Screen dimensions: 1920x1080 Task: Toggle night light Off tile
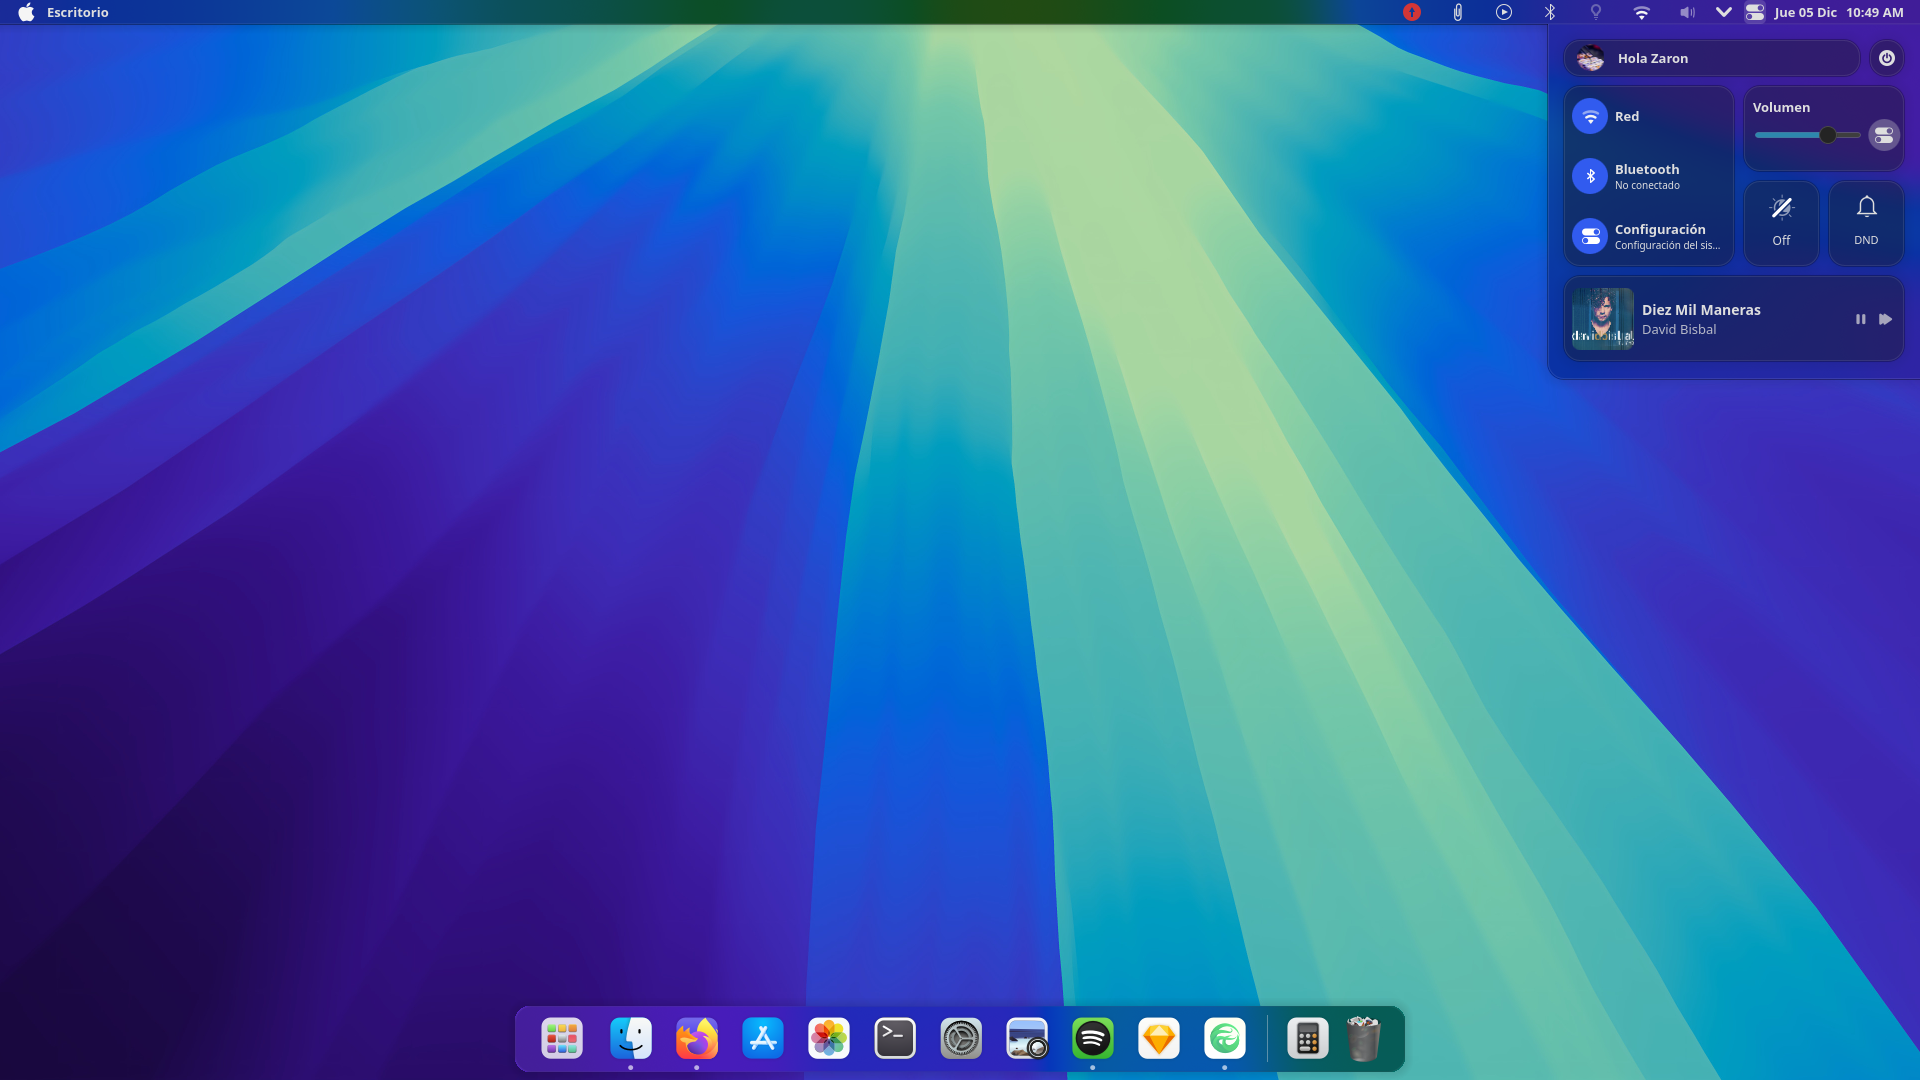point(1782,223)
